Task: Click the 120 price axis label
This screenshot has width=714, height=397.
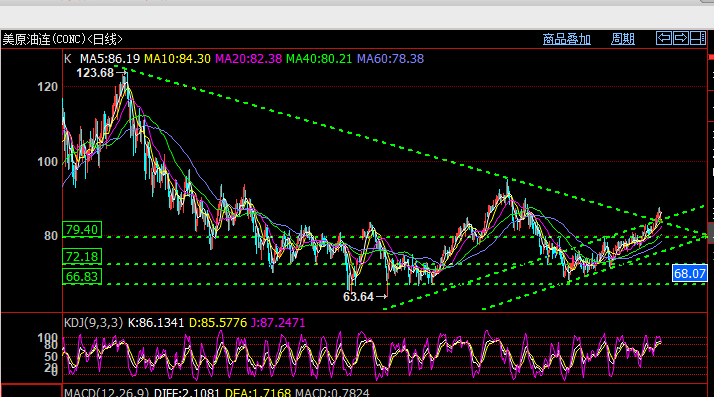Action: pyautogui.click(x=47, y=87)
